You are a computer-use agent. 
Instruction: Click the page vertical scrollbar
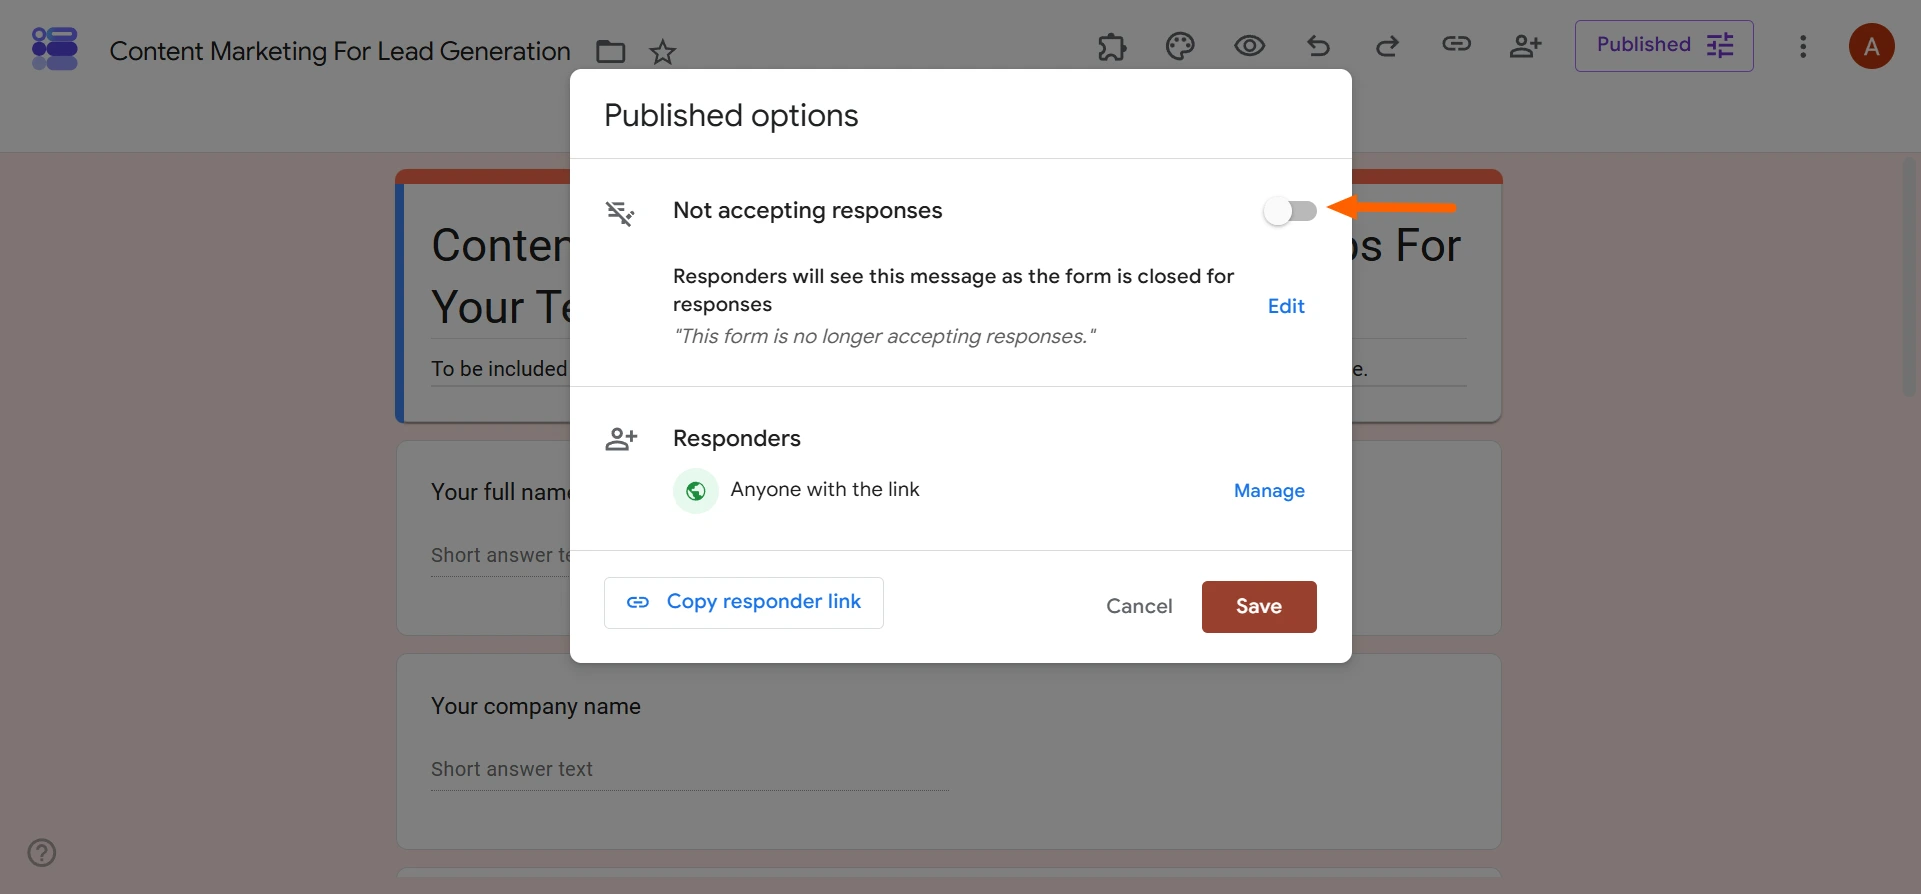tap(1910, 276)
